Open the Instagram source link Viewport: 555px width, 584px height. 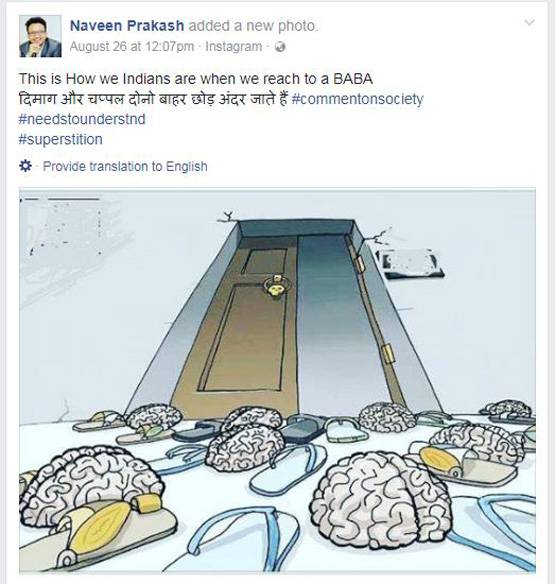tap(234, 47)
